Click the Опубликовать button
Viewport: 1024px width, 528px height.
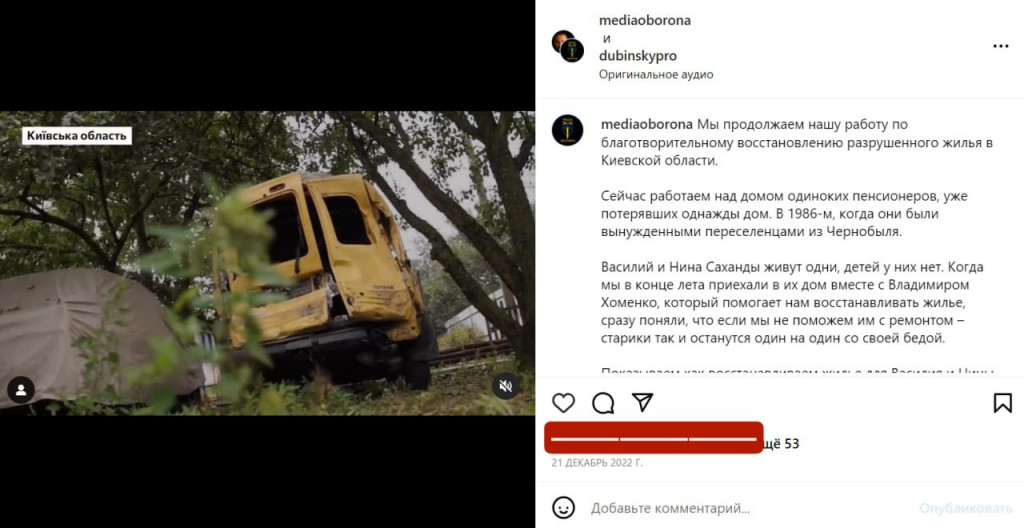point(965,508)
